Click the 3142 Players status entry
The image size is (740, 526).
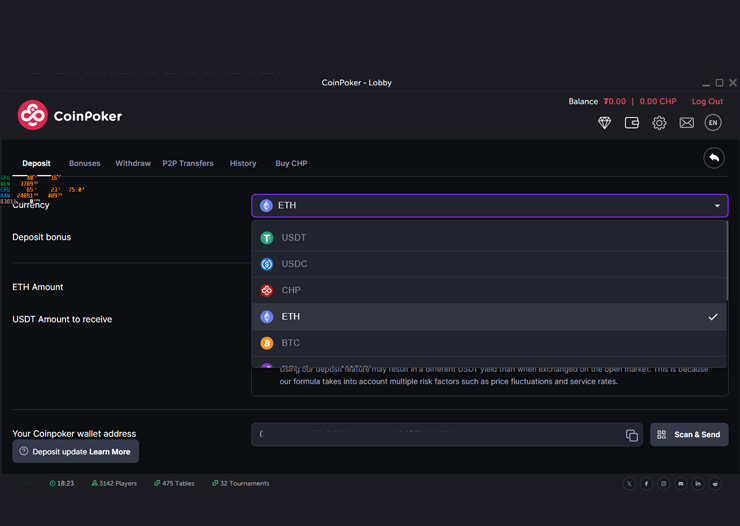(x=114, y=484)
